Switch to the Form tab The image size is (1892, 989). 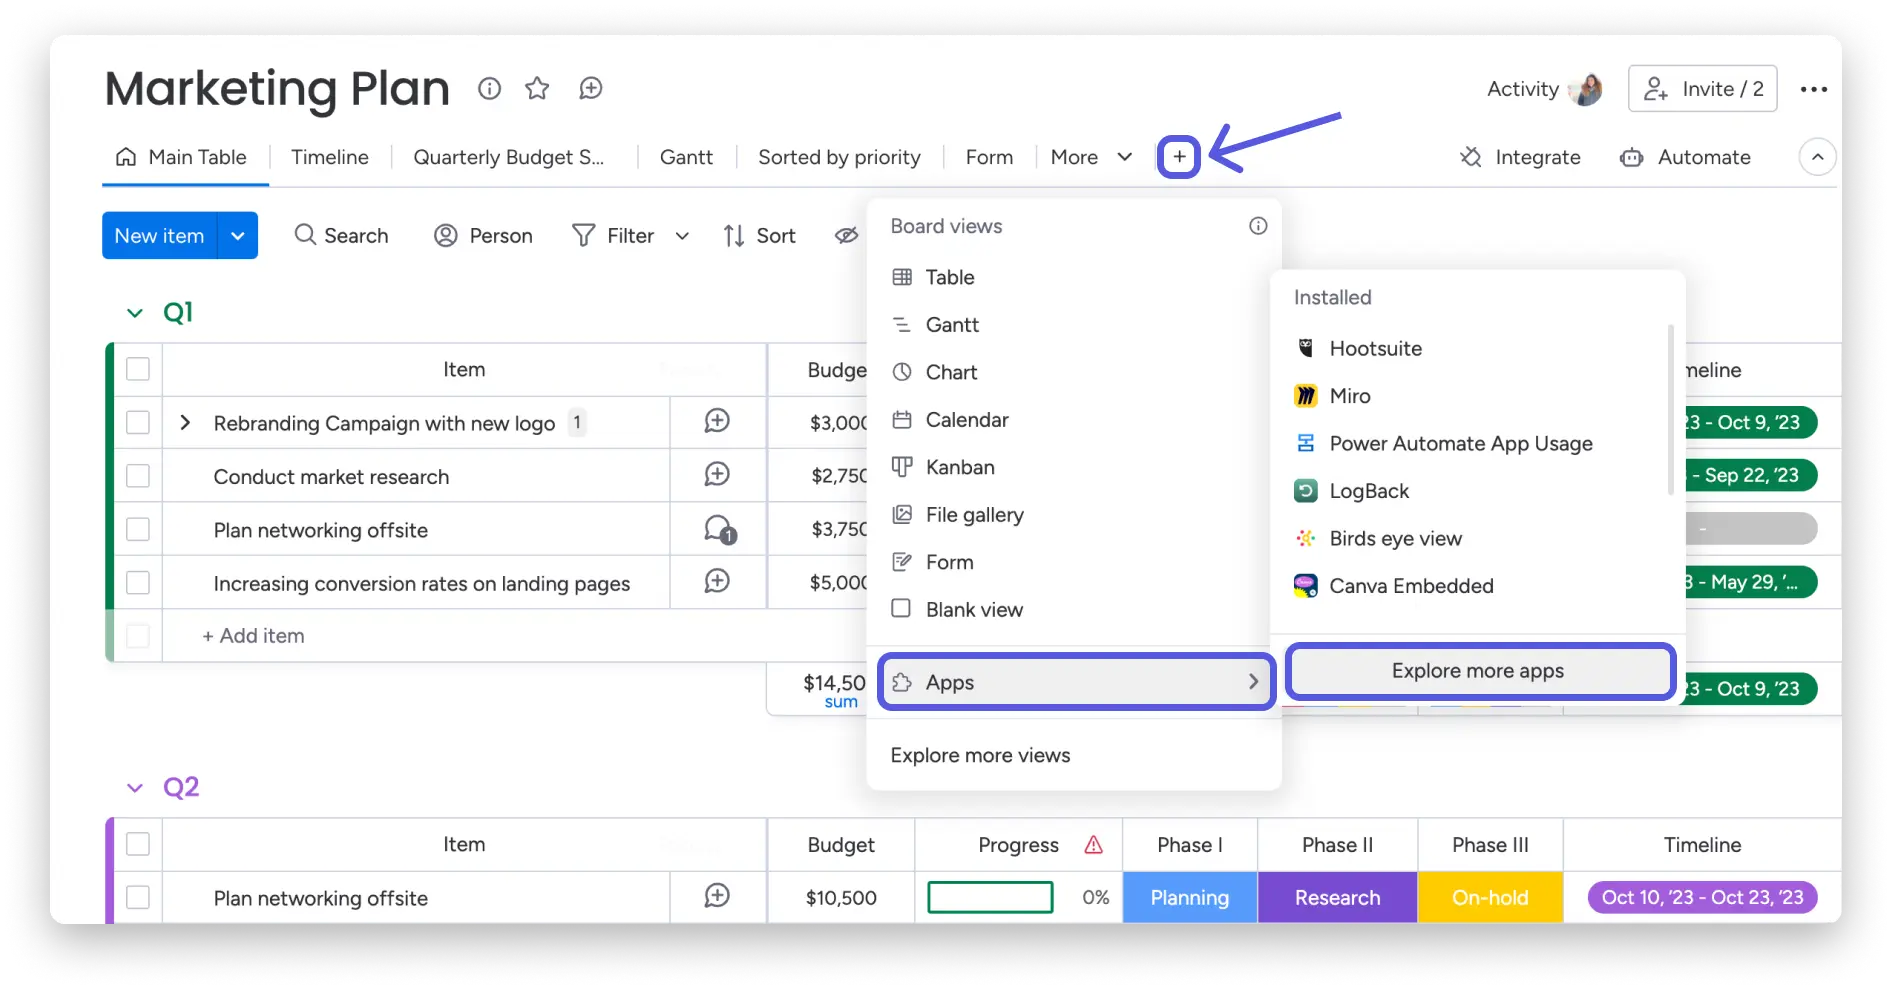pos(989,157)
